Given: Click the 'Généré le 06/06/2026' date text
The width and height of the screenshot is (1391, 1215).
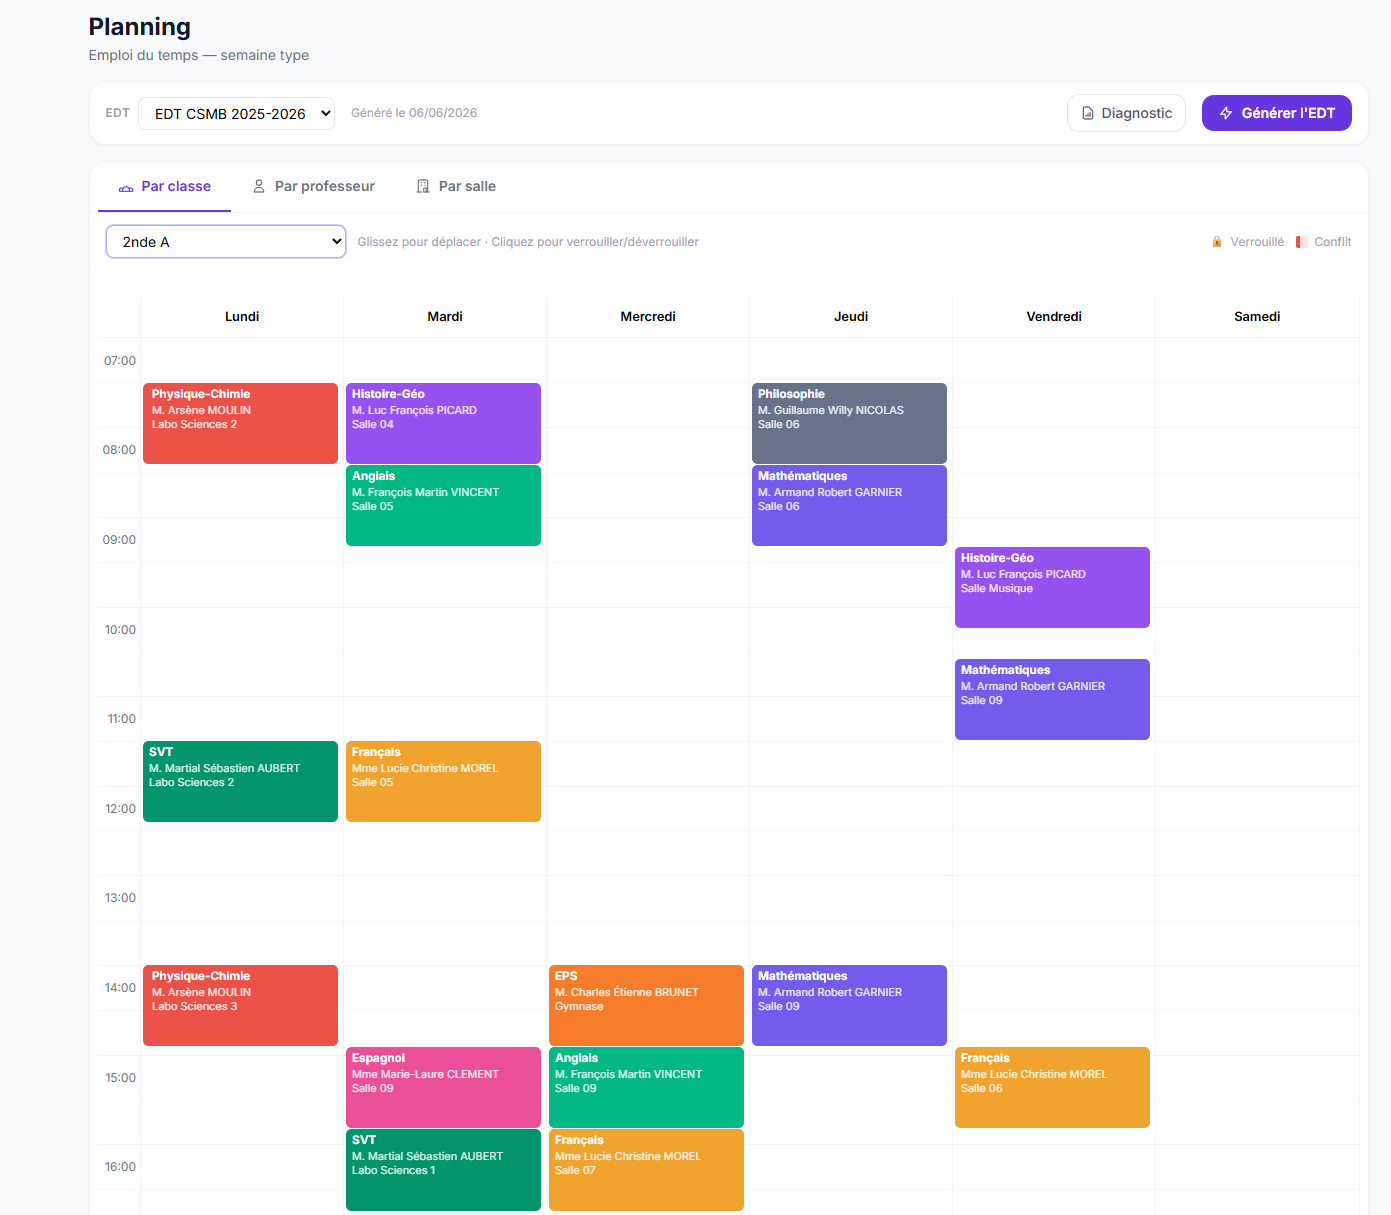Looking at the screenshot, I should pyautogui.click(x=414, y=113).
